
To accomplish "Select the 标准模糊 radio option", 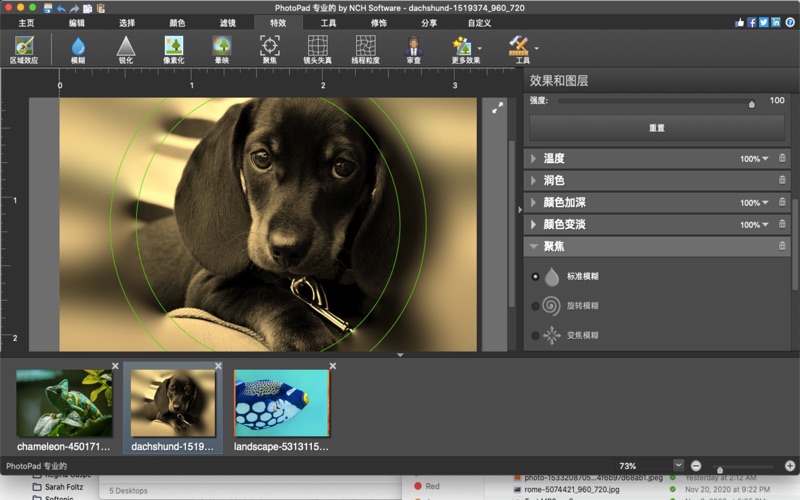I will point(536,276).
